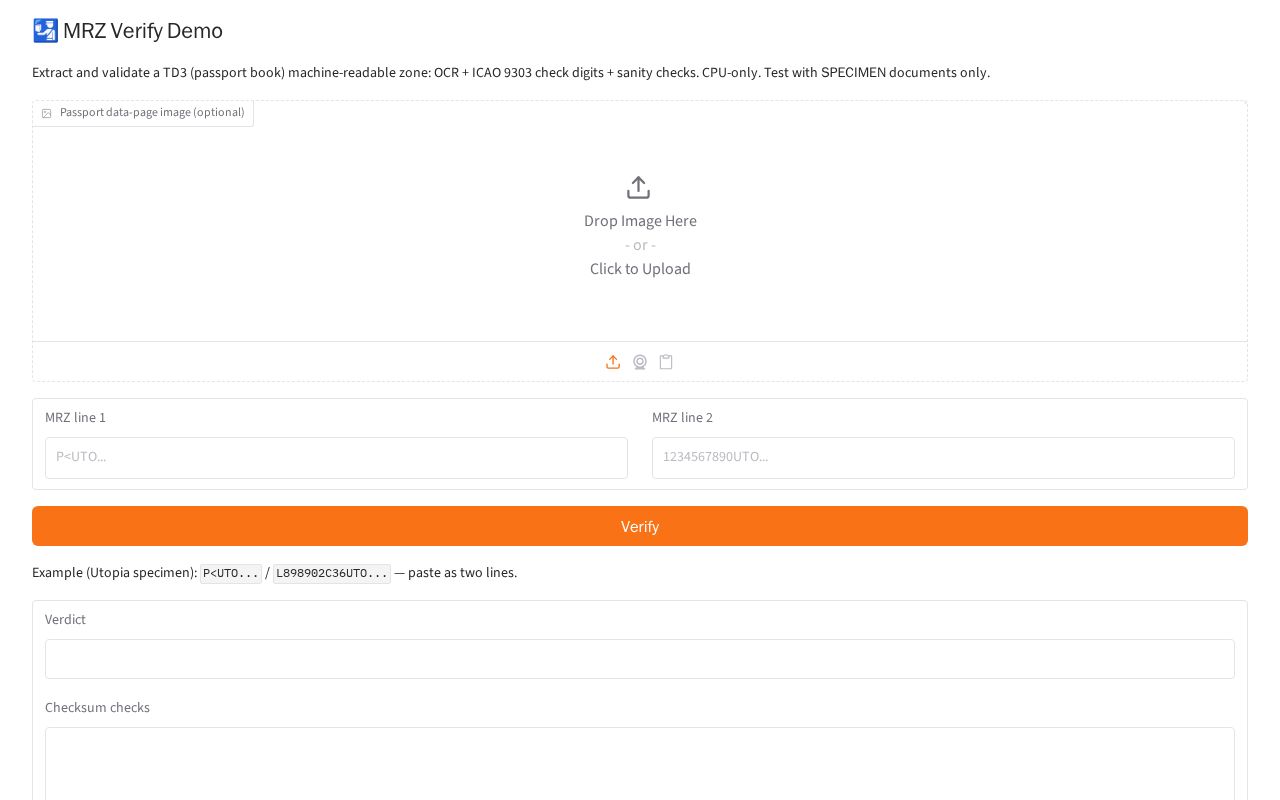Click the 'MRZ line 1' label

click(75, 417)
